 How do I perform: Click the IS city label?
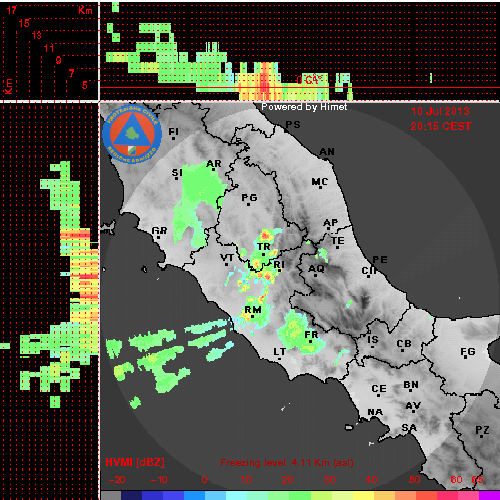(373, 340)
